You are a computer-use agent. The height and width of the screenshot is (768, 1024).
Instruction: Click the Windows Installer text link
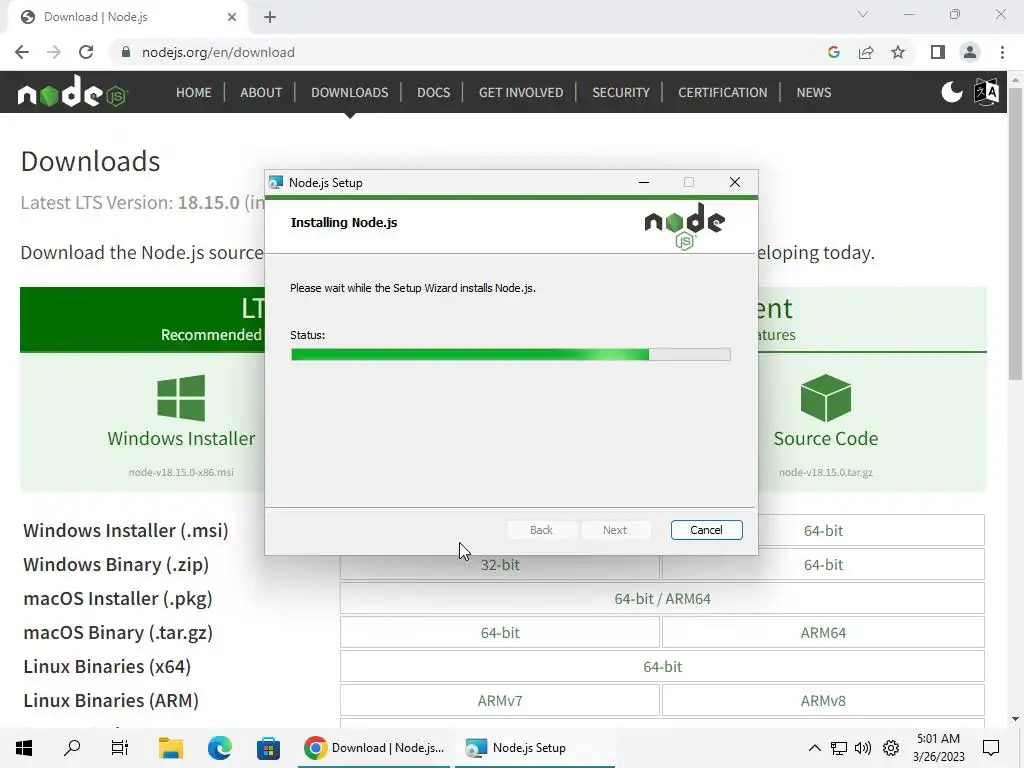tap(181, 438)
